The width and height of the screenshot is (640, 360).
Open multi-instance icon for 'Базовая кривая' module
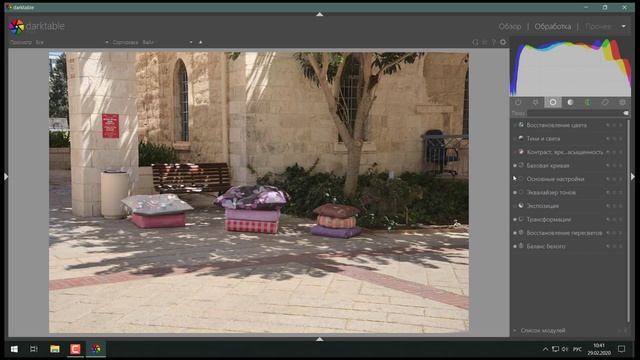pyautogui.click(x=608, y=166)
